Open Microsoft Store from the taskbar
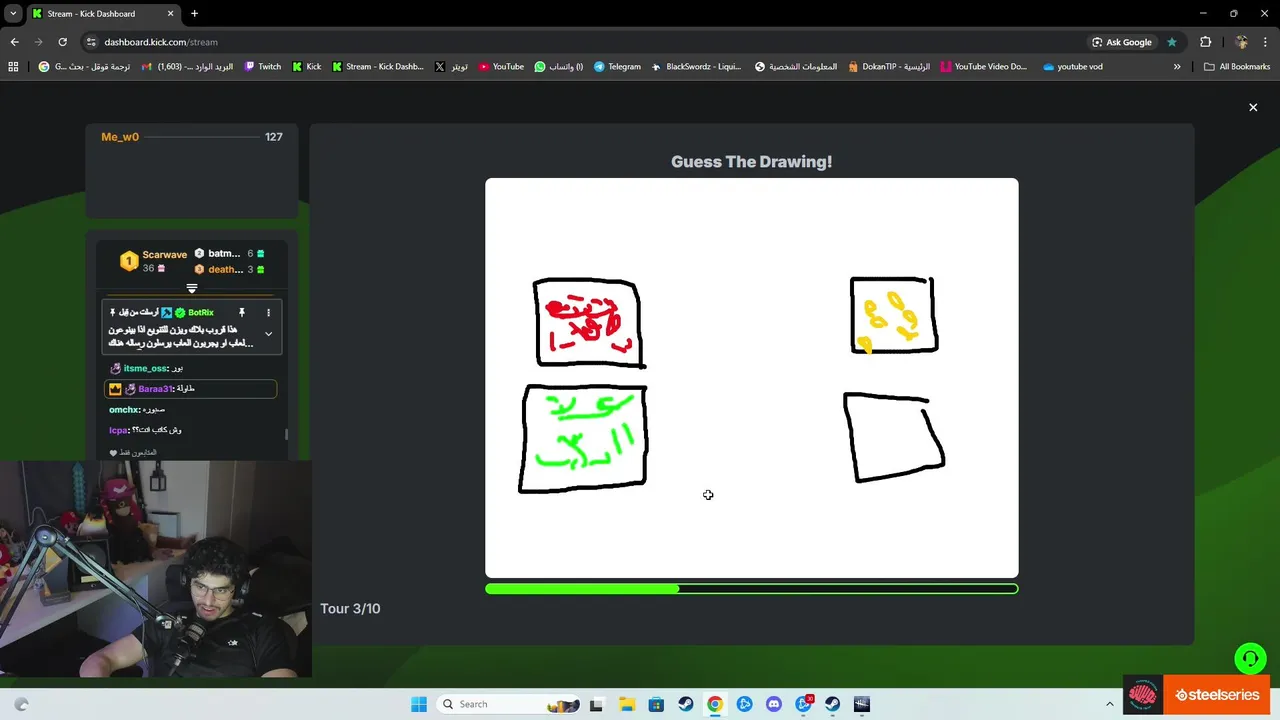1280x720 pixels. (x=655, y=704)
